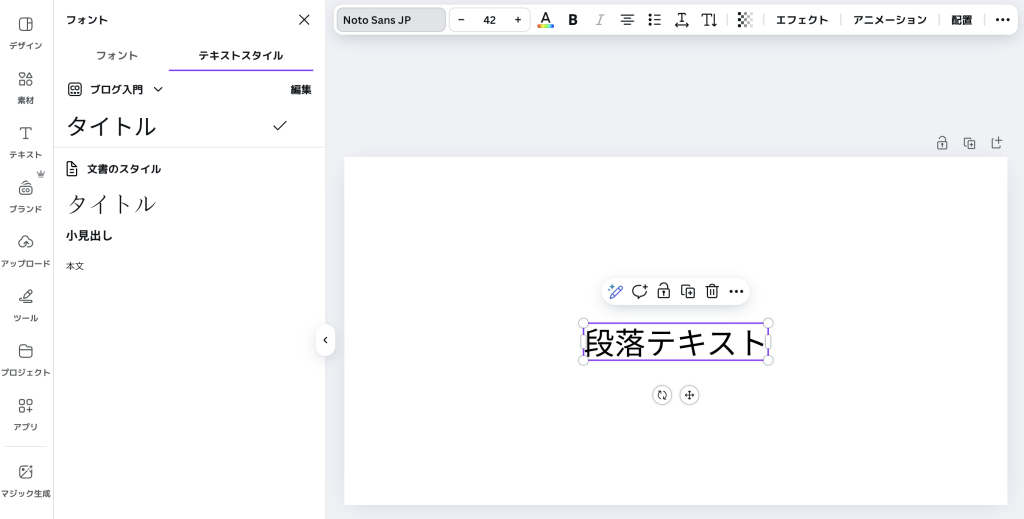Expand the ブログ入門 style dropdown
This screenshot has height=519, width=1024.
158,89
